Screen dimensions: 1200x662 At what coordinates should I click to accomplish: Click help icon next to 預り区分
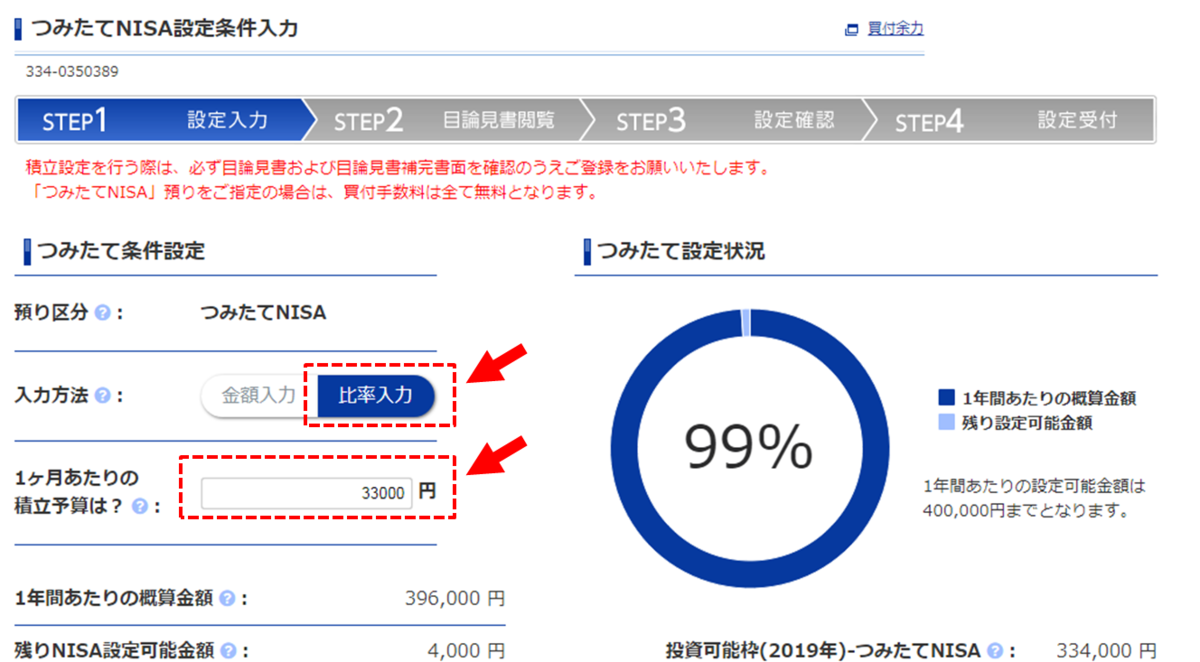[x=102, y=313]
